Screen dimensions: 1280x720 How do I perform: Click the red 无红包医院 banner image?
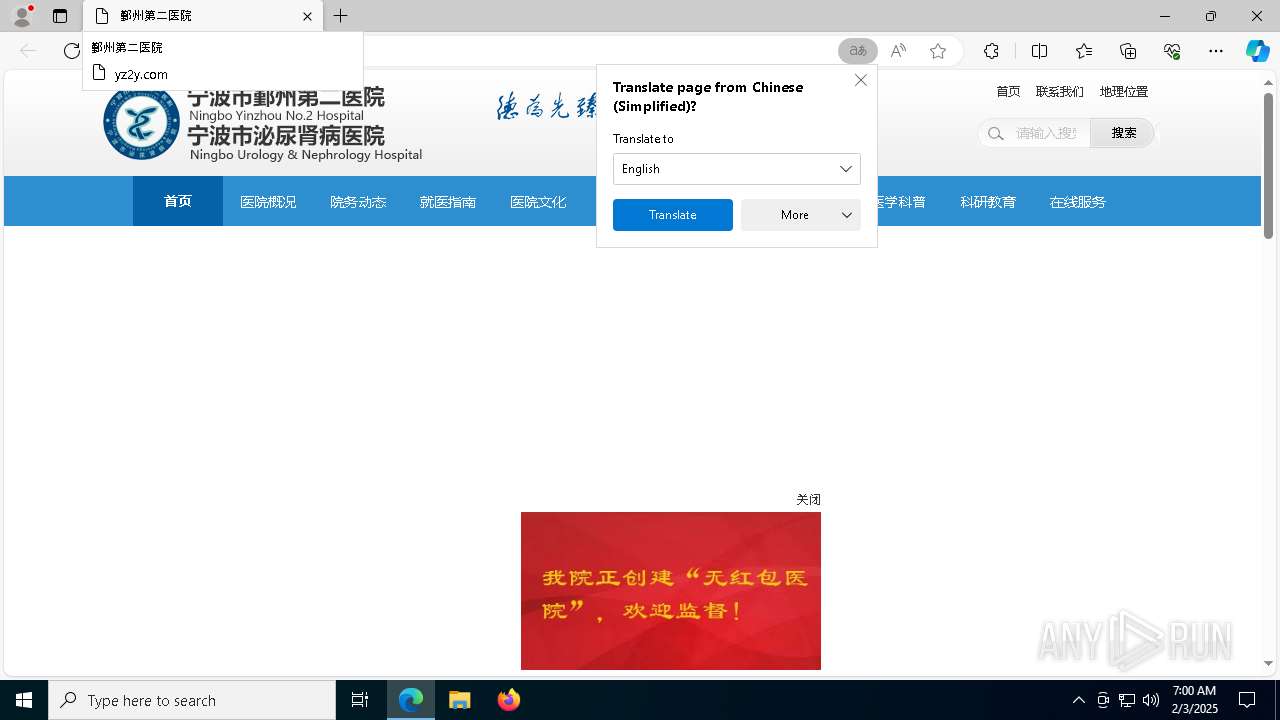pos(671,591)
